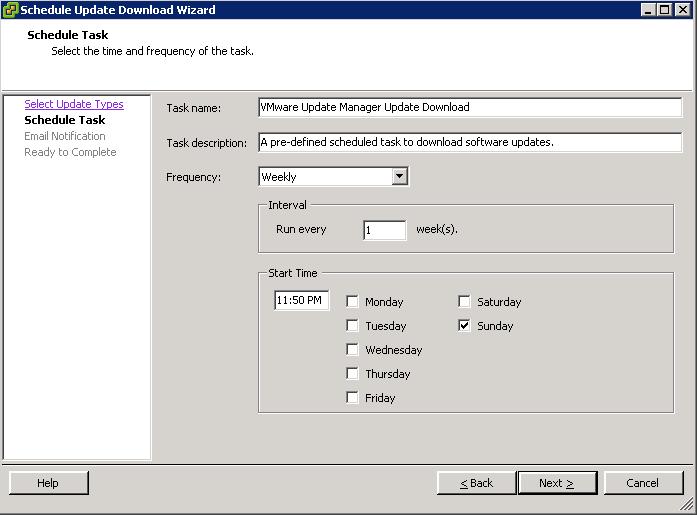Viewport: 697px width, 515px height.
Task: Click the Tuesday label text
Action: [x=386, y=326]
